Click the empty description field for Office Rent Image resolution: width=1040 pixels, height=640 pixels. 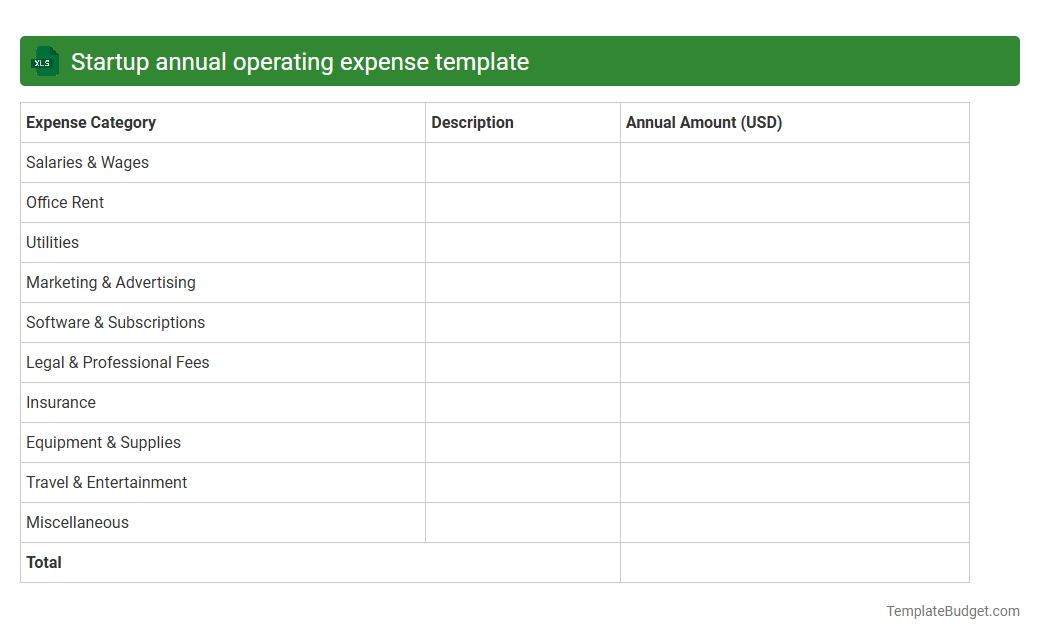click(x=522, y=202)
